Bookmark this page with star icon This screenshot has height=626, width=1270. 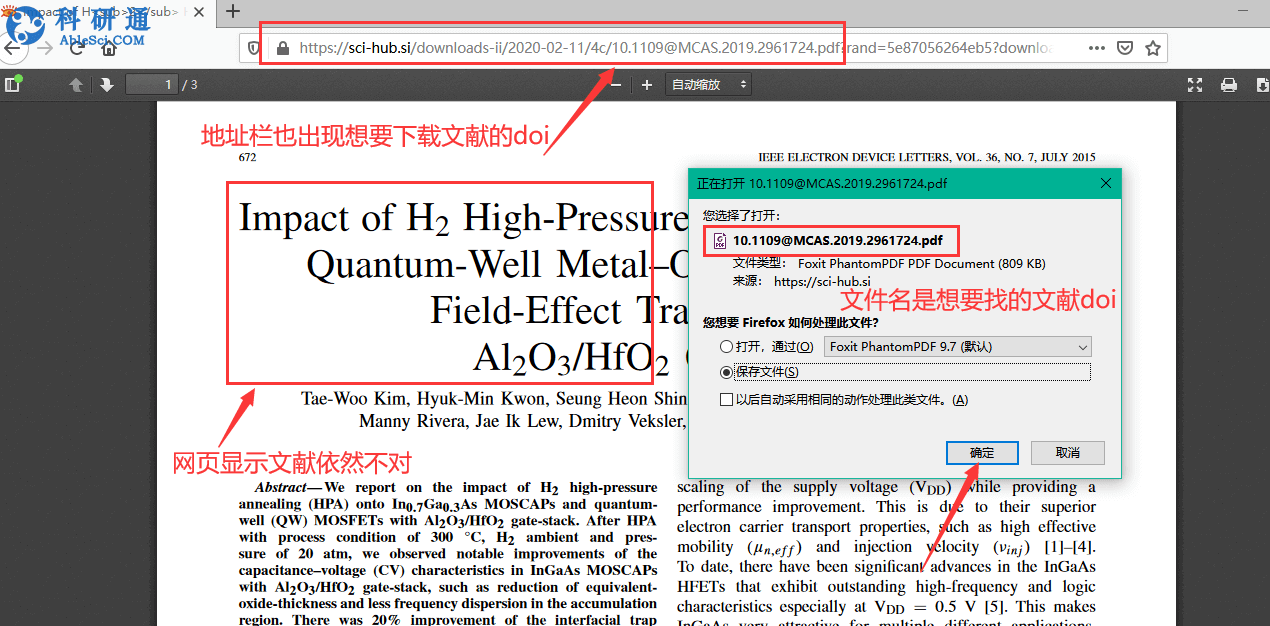click(1152, 48)
